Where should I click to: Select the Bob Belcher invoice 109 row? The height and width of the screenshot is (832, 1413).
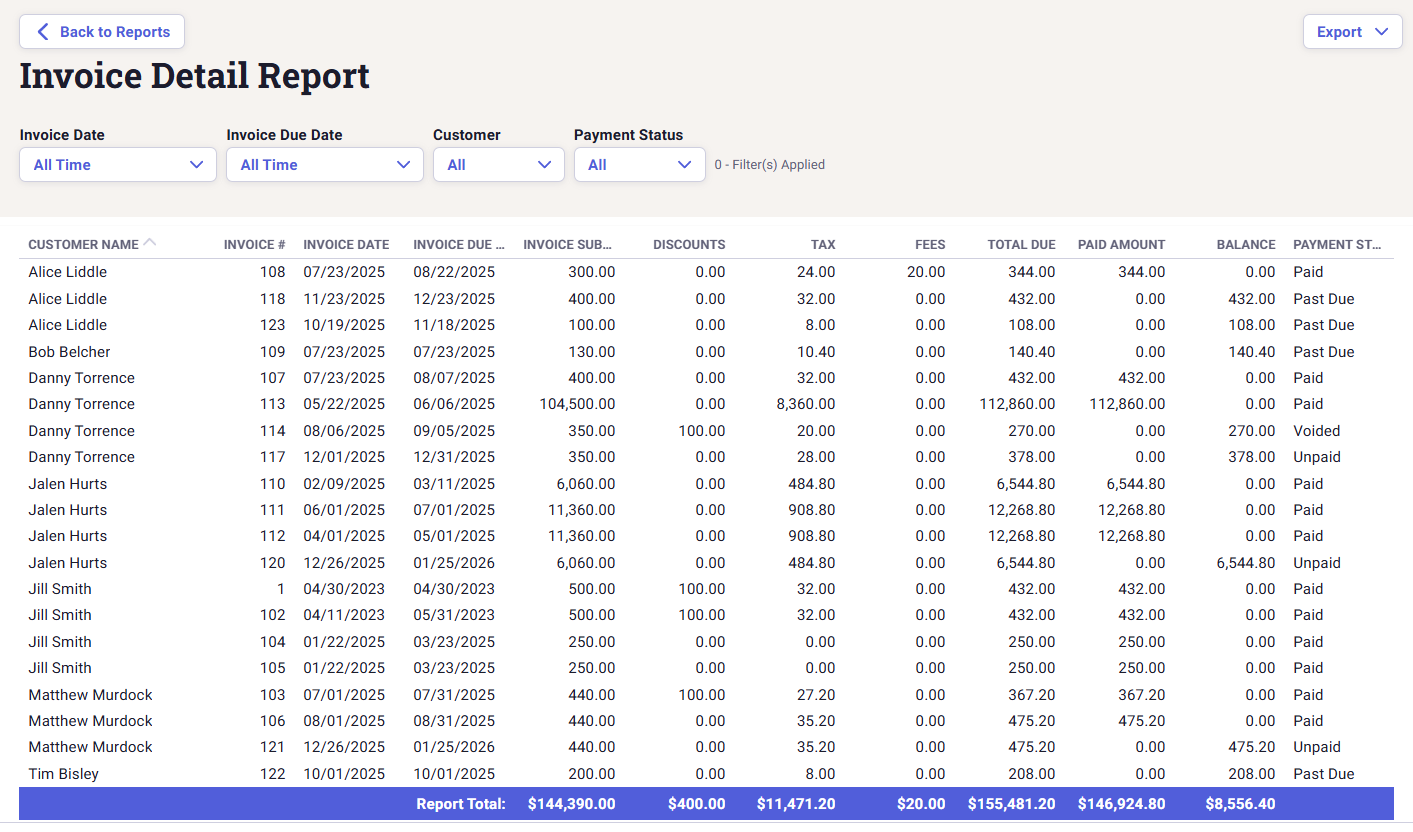[x=70, y=352]
